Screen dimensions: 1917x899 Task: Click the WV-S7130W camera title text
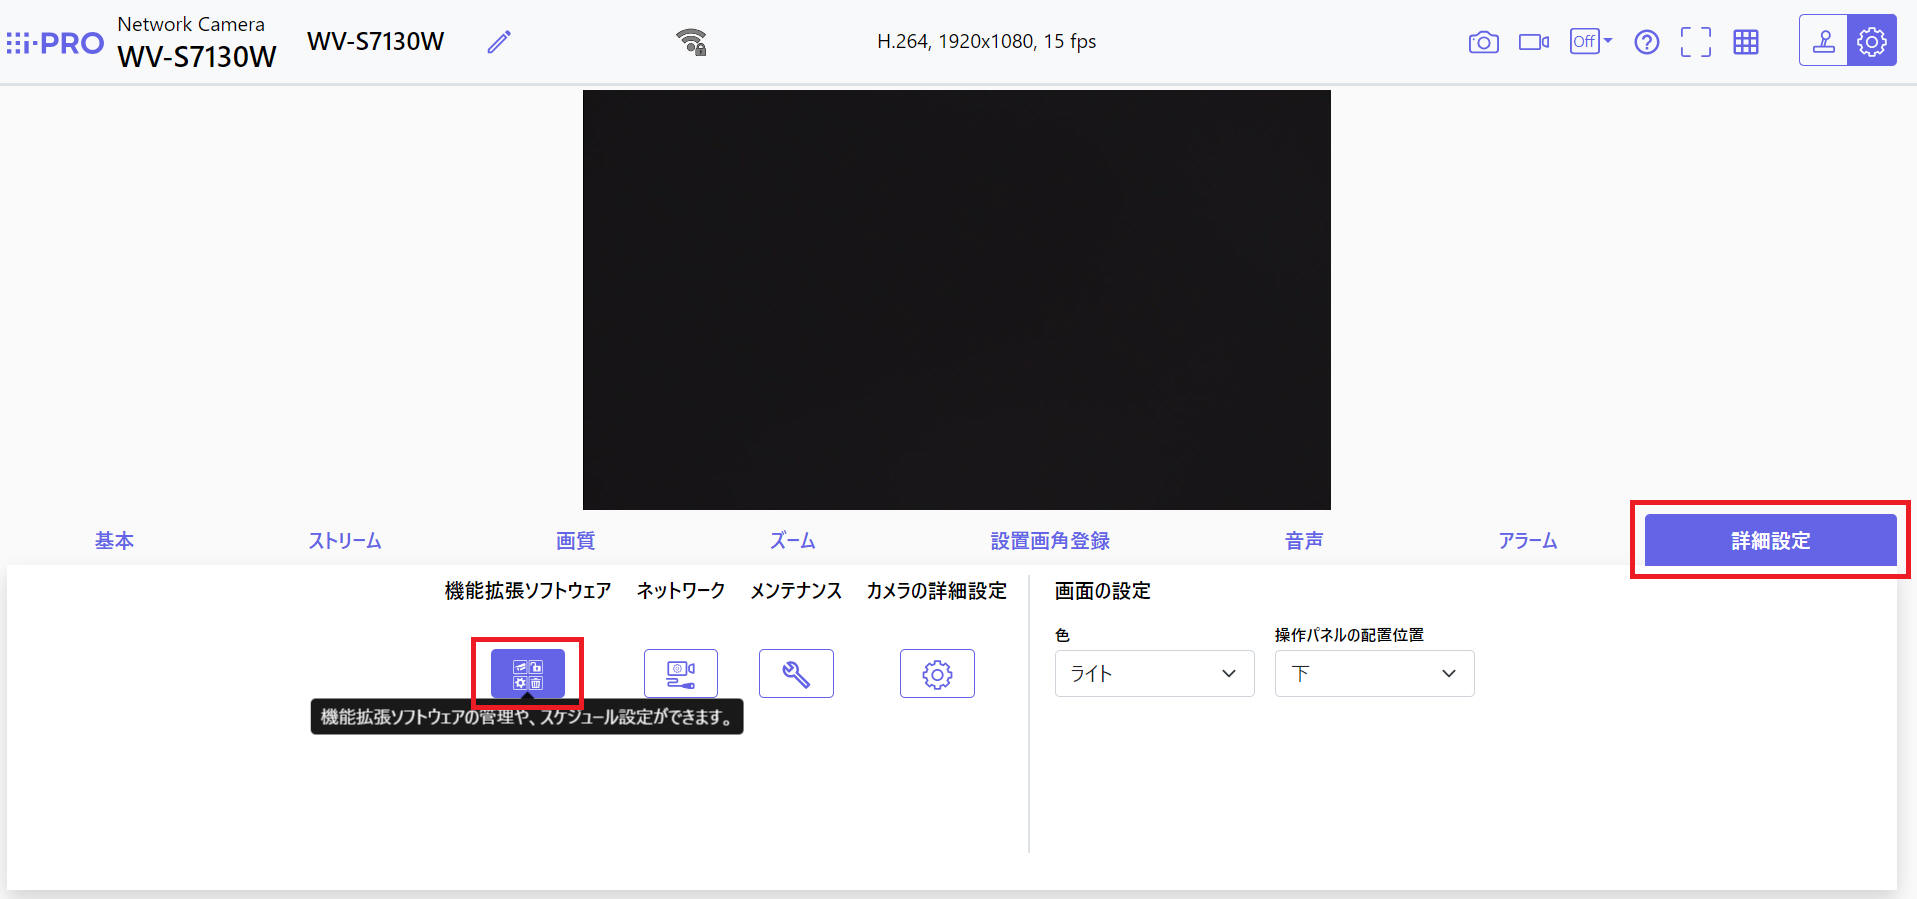(x=375, y=41)
